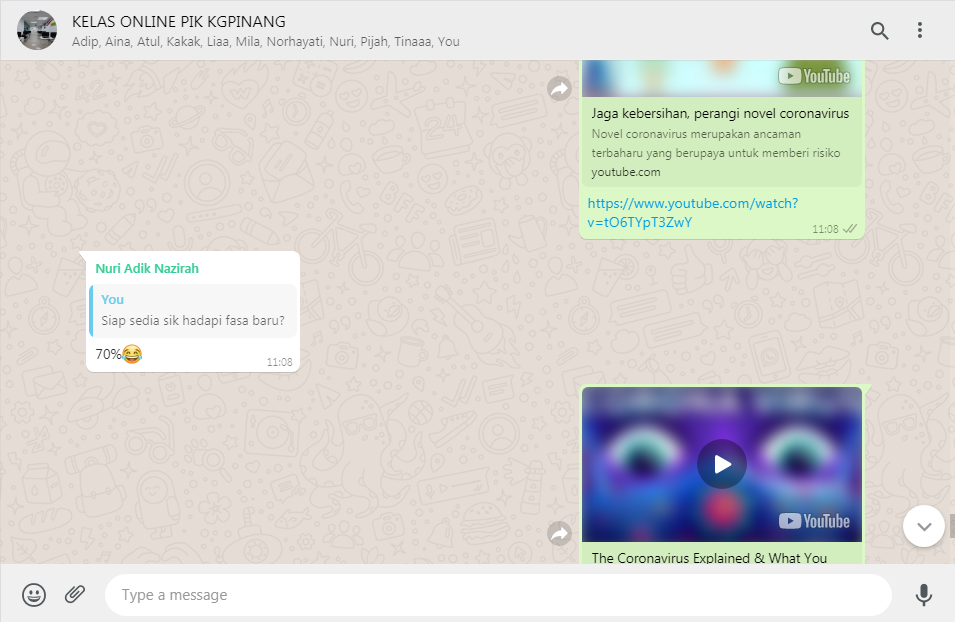Click the microphone voice message icon
The width and height of the screenshot is (955, 622).
(x=923, y=595)
